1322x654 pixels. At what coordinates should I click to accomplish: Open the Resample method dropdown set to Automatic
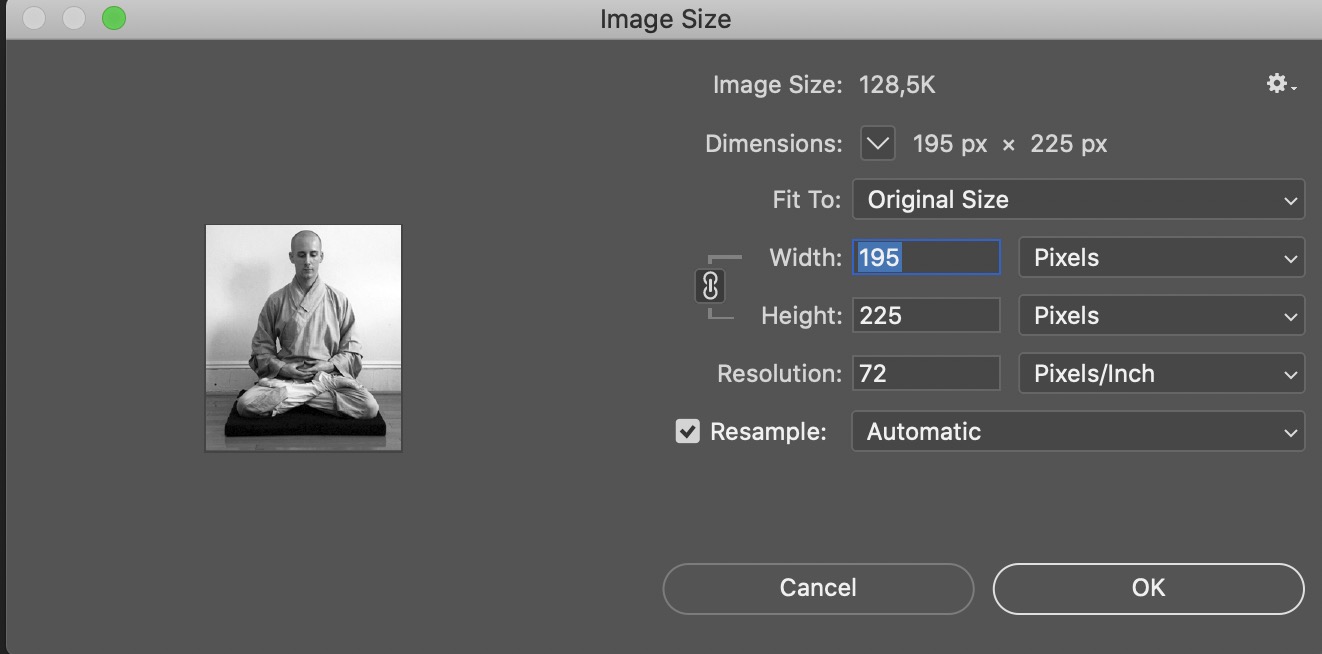pyautogui.click(x=1078, y=431)
